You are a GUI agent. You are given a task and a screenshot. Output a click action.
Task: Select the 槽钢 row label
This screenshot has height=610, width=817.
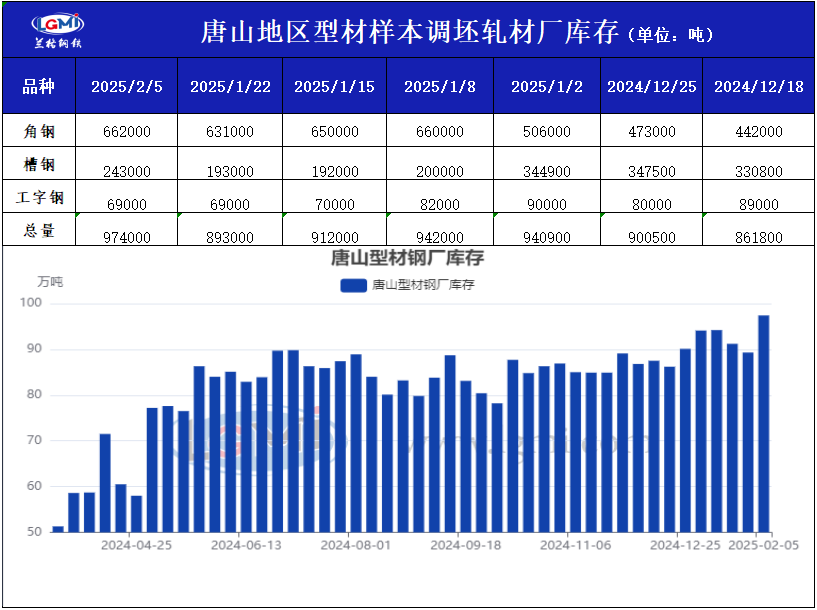(x=38, y=163)
